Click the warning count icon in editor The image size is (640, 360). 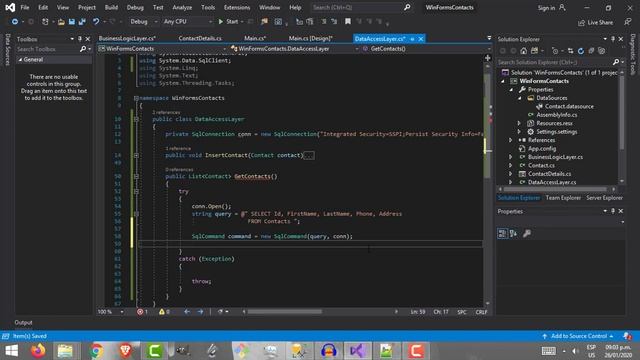tap(162, 312)
